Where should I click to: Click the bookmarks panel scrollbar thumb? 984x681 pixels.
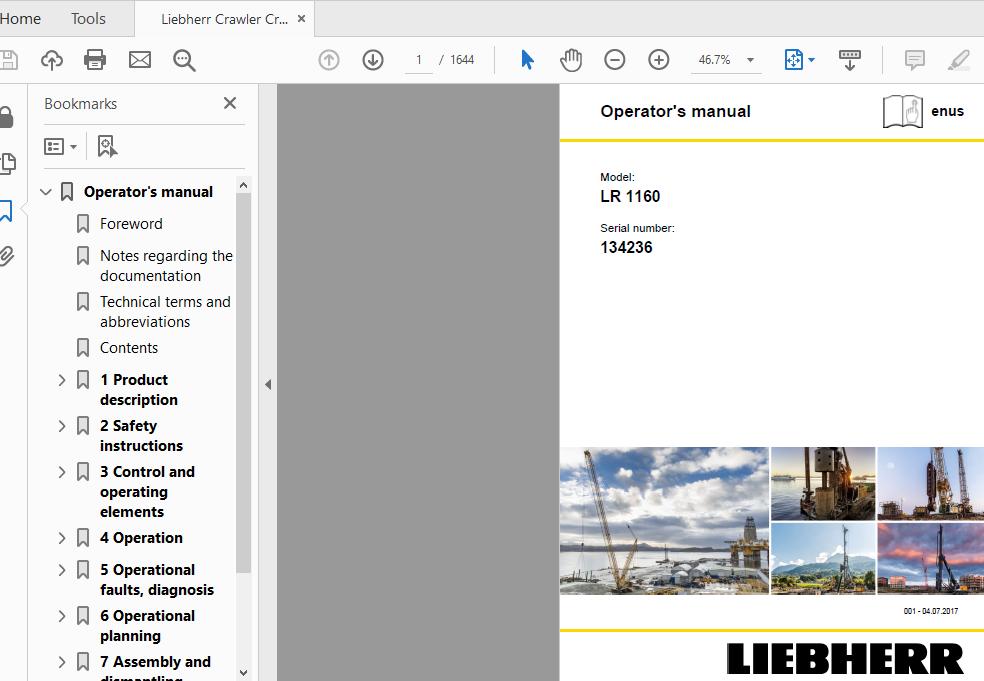(x=243, y=383)
